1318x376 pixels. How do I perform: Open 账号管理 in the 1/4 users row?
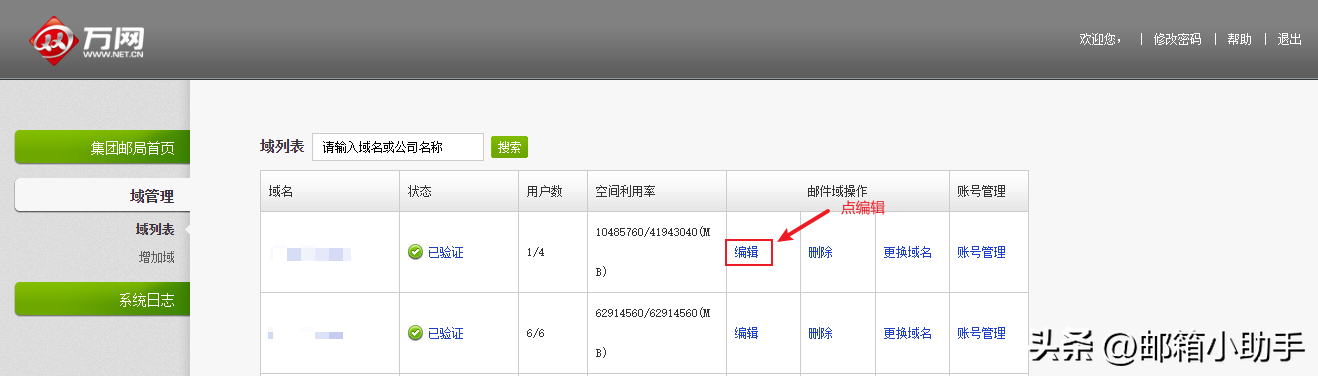981,252
